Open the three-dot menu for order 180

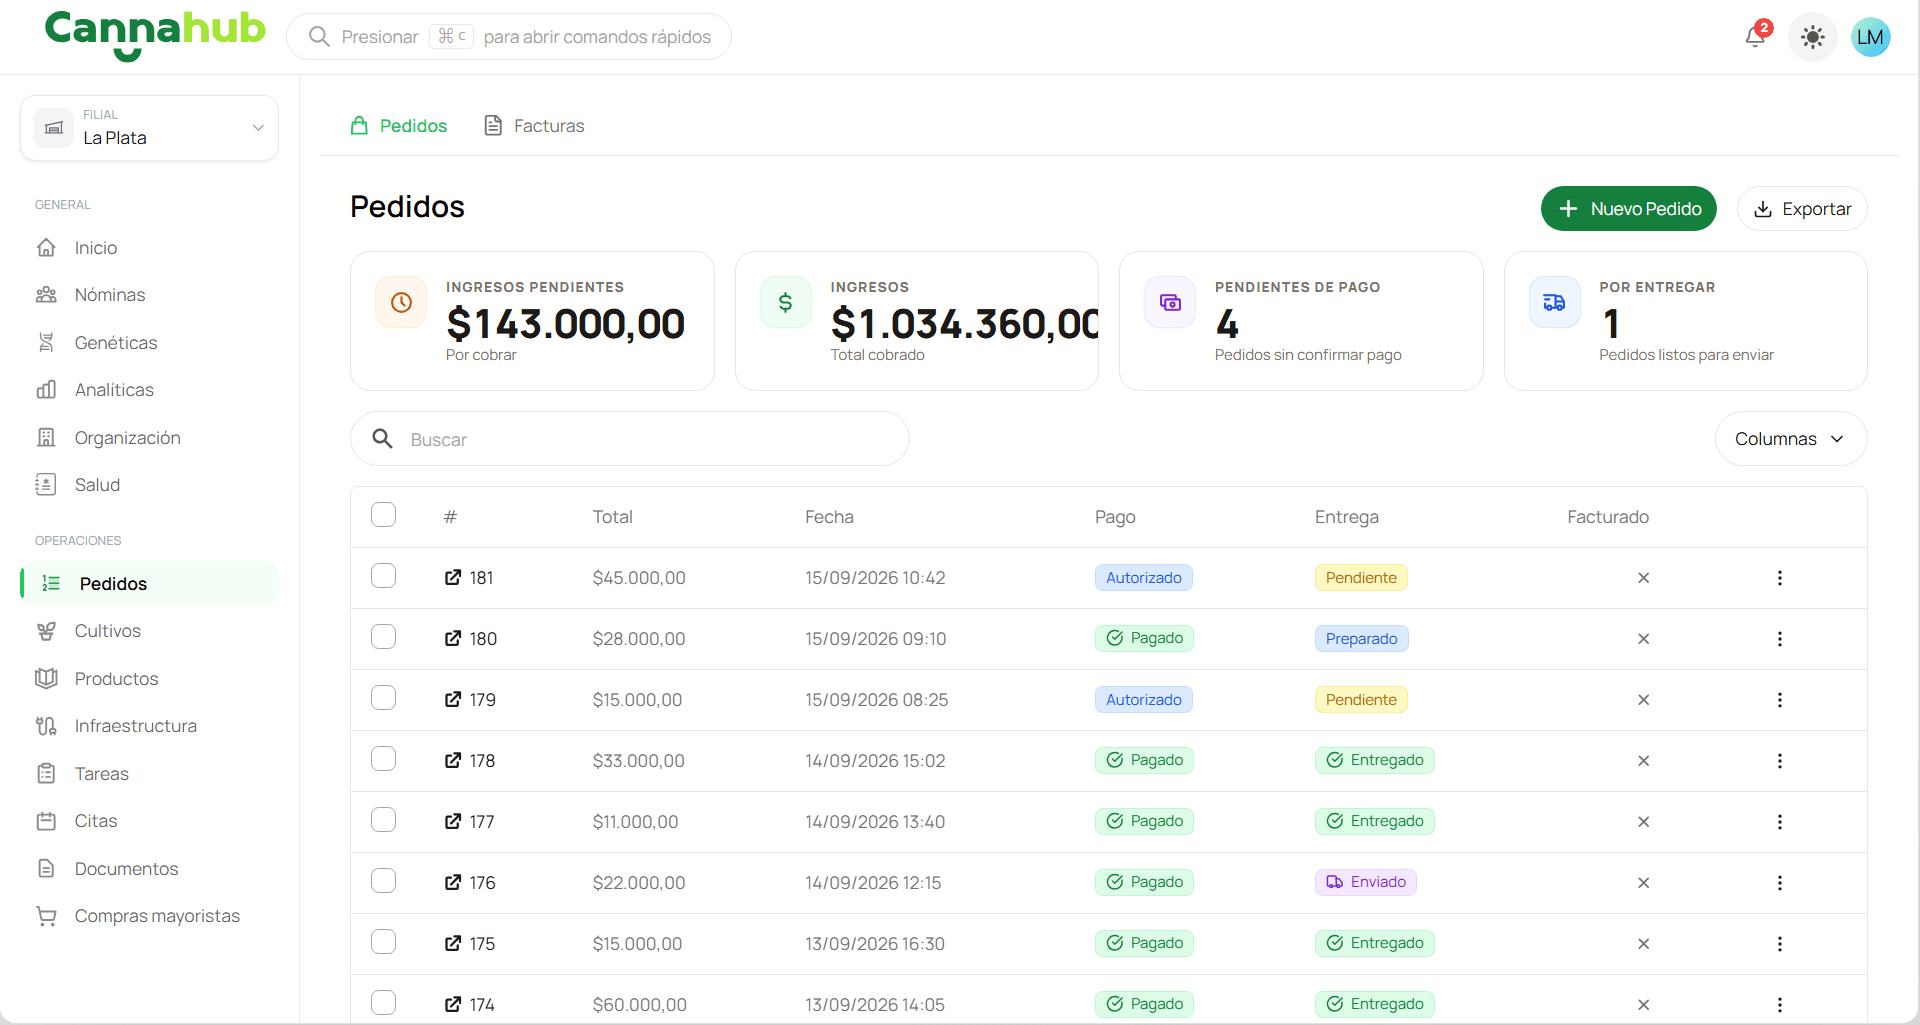click(x=1779, y=639)
